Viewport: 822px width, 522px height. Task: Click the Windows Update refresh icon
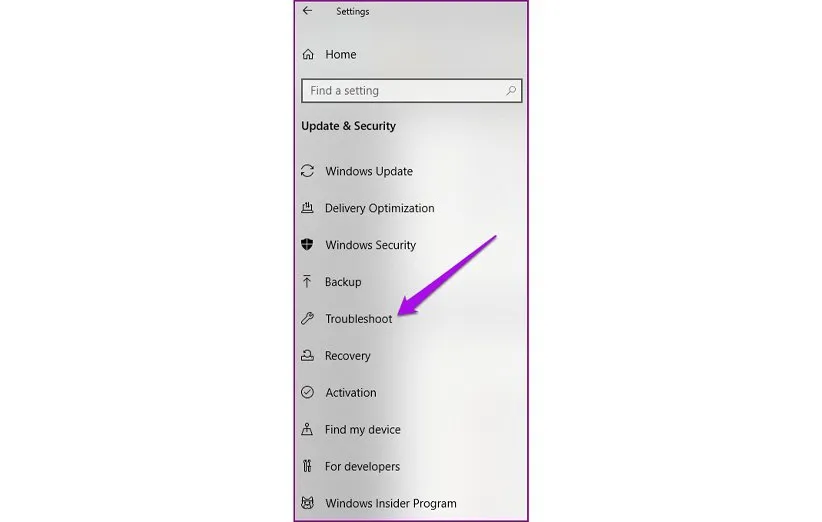pos(307,171)
